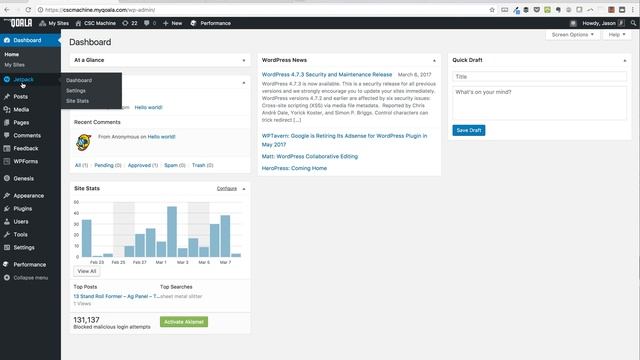640x360 pixels.
Task: Open Screen Options dropdown
Action: [573, 35]
